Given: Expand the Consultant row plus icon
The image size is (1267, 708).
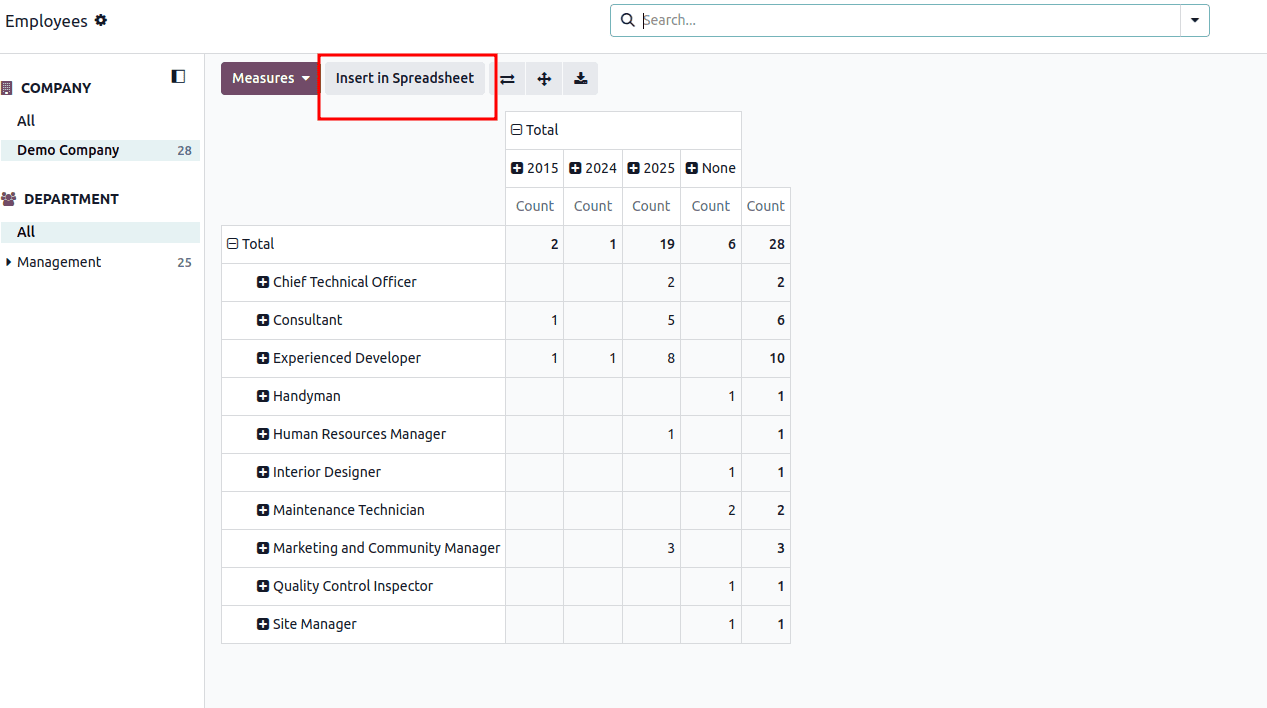Looking at the screenshot, I should 263,320.
